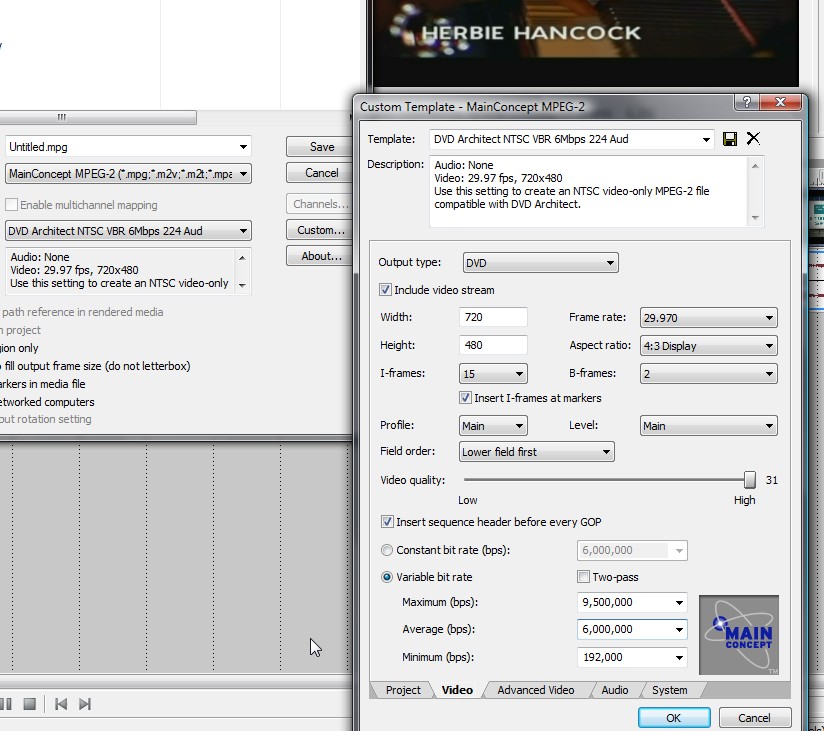This screenshot has width=824, height=731.
Task: Open the Template dropdown in Custom Template dialog
Action: coord(706,139)
